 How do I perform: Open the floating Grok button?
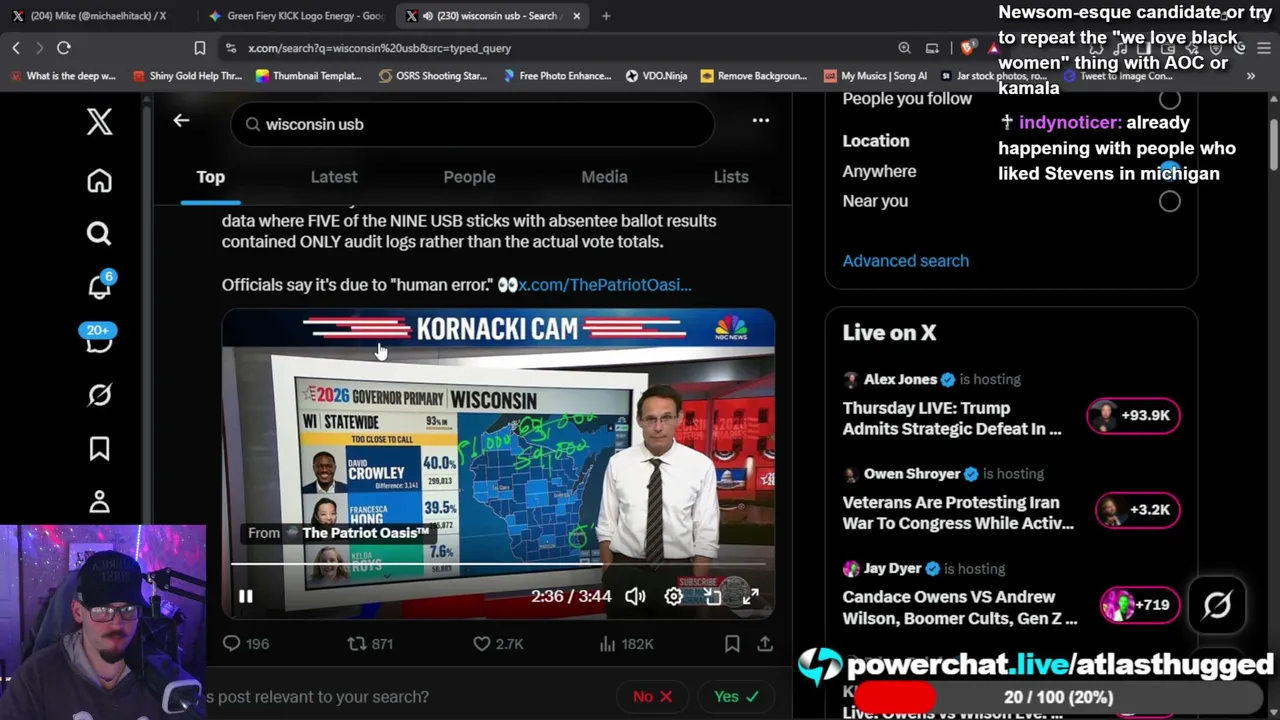pyautogui.click(x=1217, y=605)
